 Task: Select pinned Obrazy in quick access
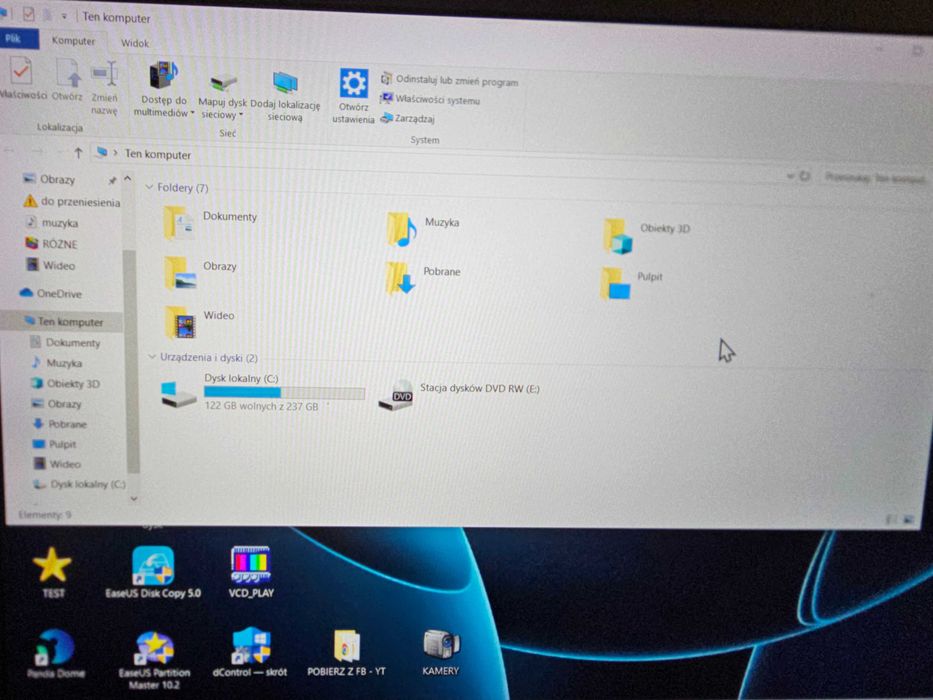[x=57, y=179]
